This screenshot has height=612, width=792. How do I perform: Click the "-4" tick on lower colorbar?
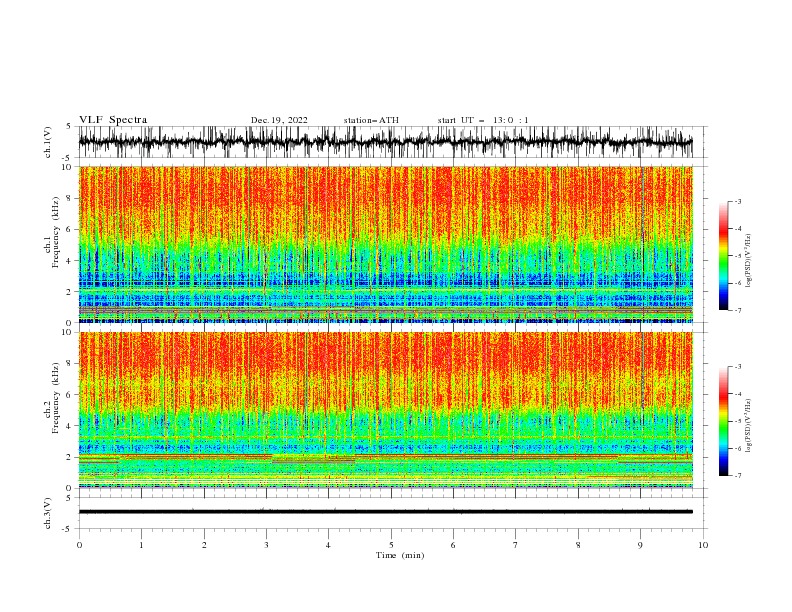coord(737,394)
